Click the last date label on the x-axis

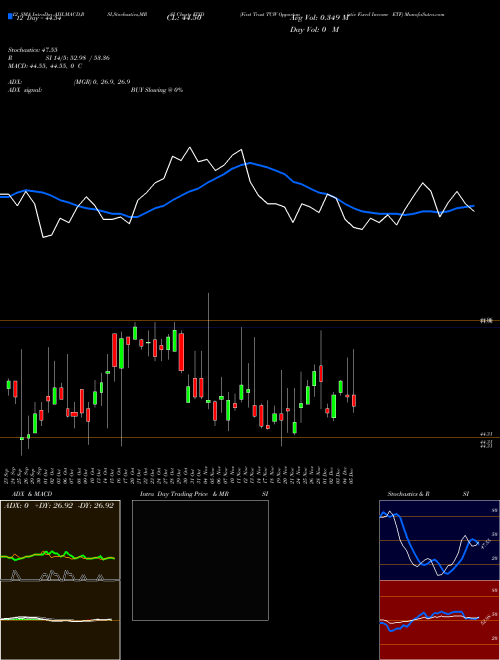click(351, 476)
